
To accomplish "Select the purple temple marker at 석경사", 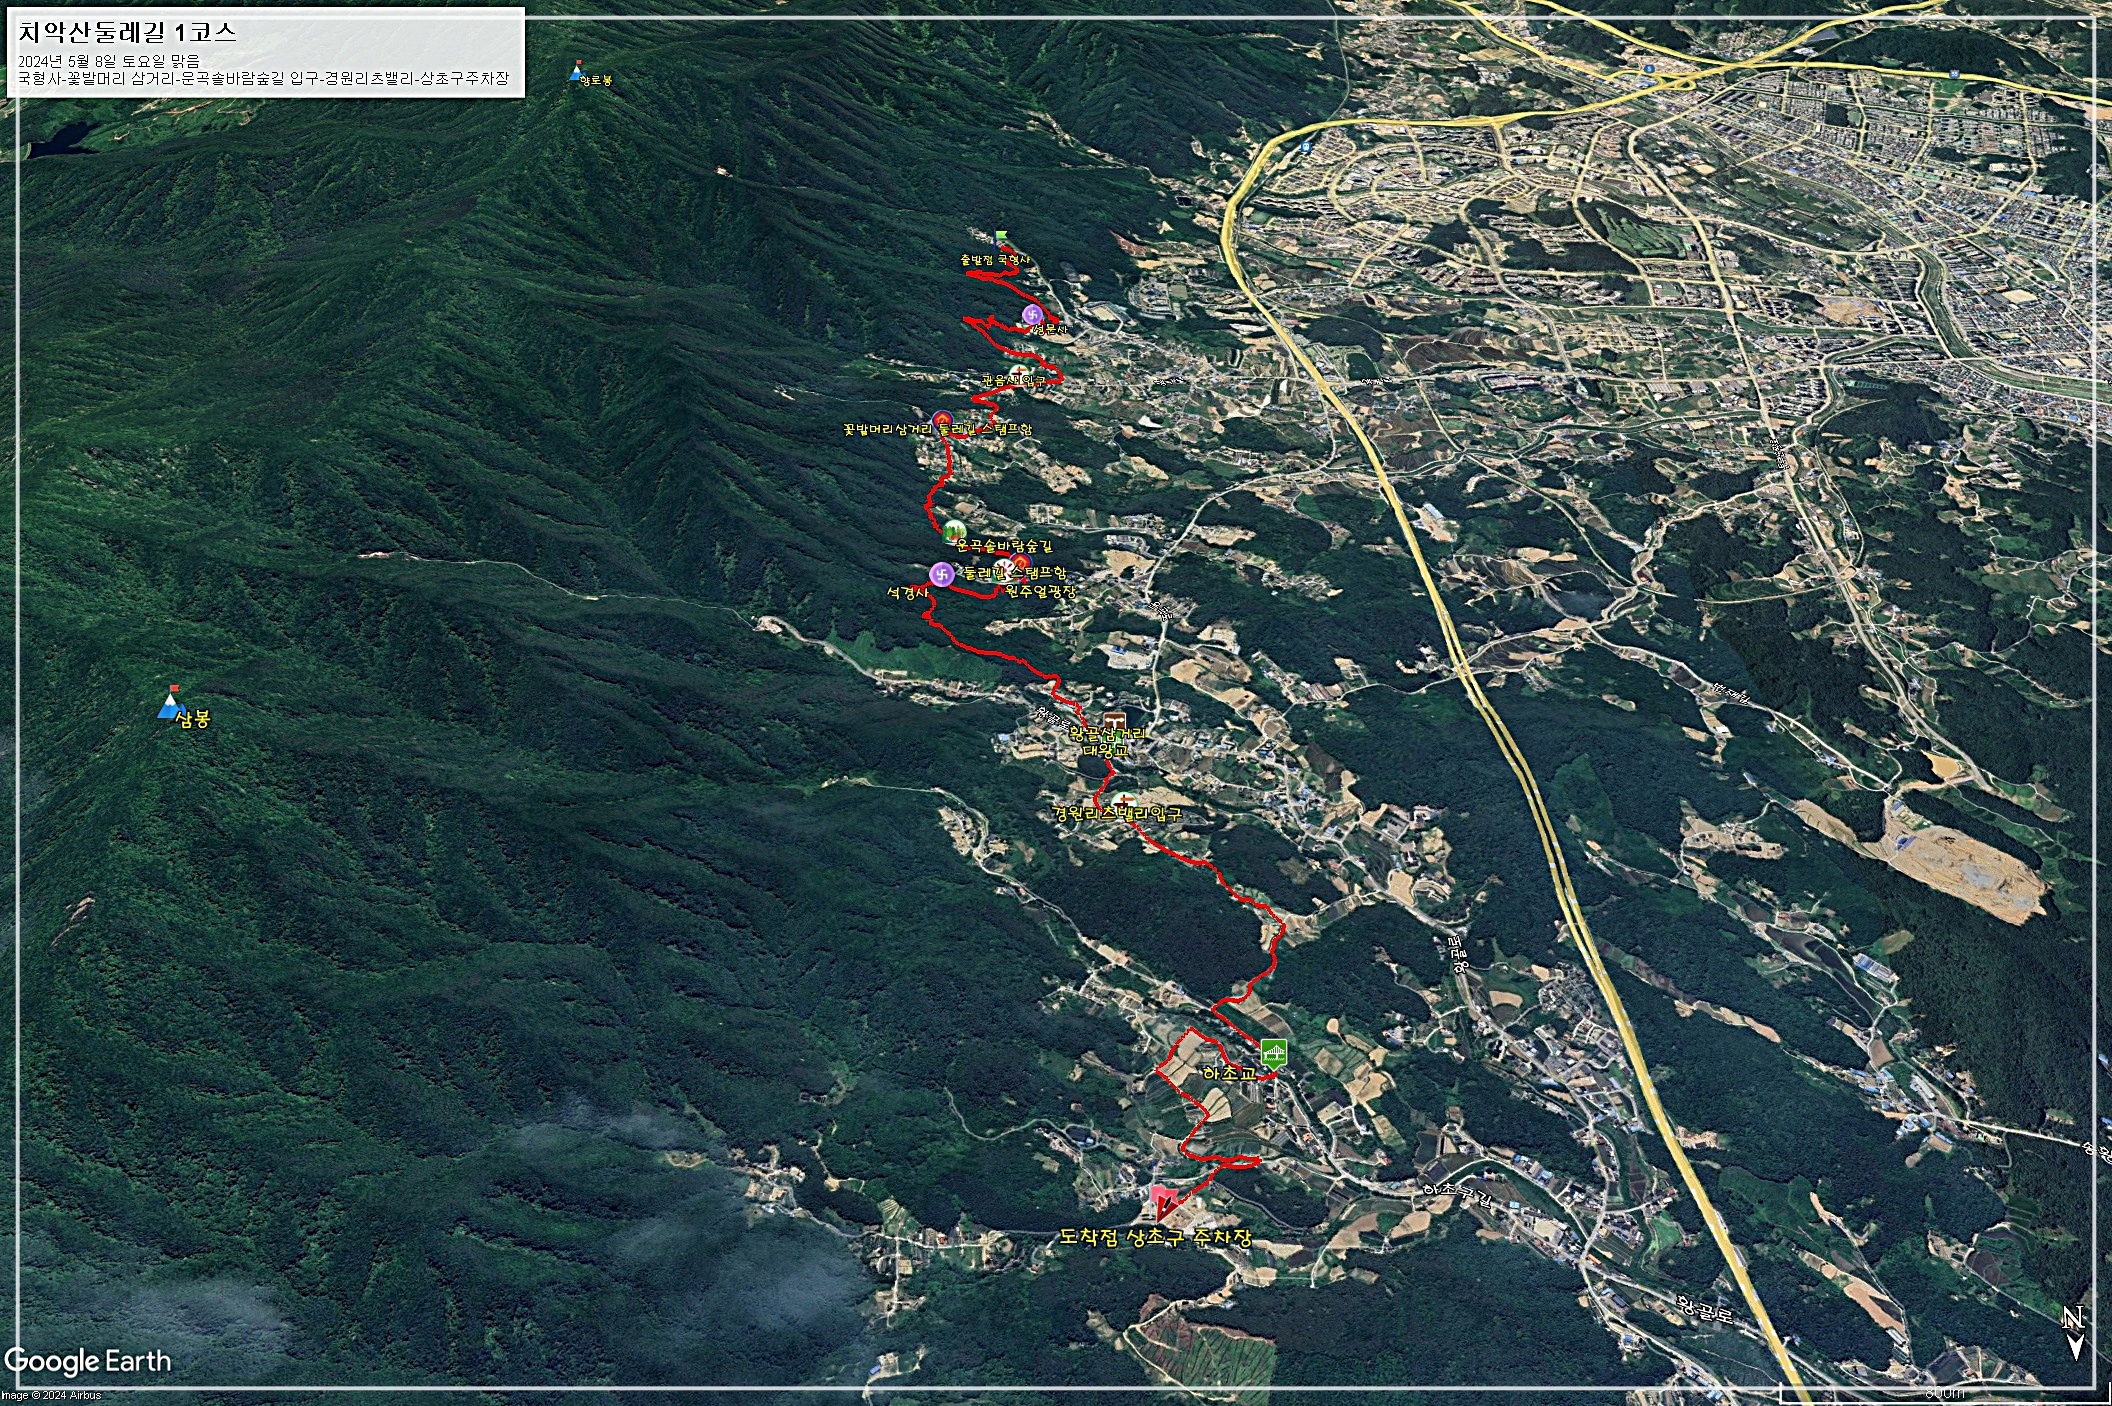I will [x=941, y=574].
